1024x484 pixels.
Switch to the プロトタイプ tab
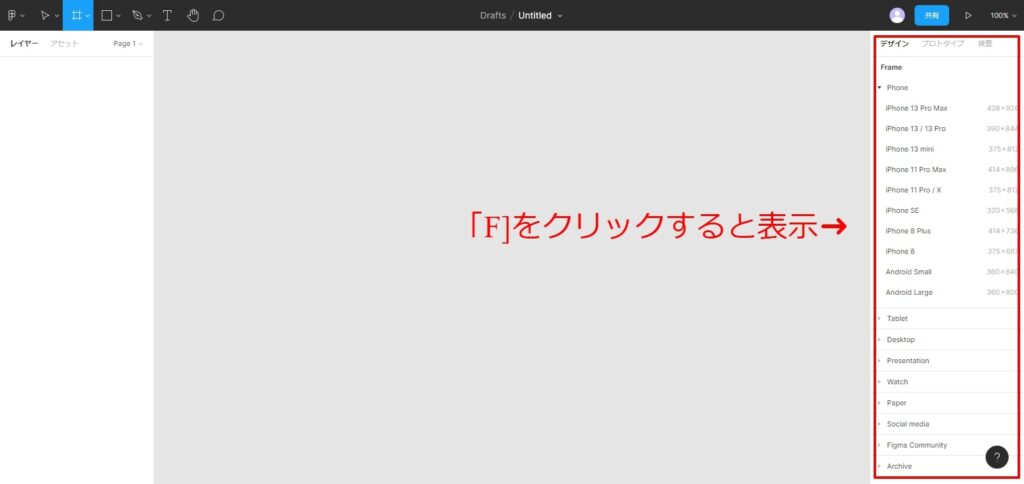tap(942, 44)
